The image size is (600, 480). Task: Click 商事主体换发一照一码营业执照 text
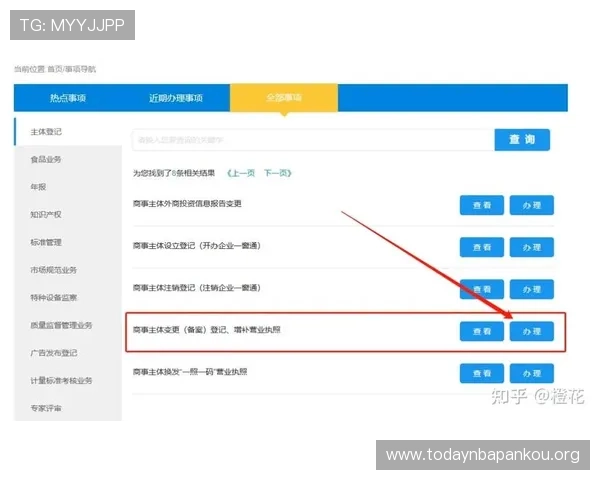[190, 372]
